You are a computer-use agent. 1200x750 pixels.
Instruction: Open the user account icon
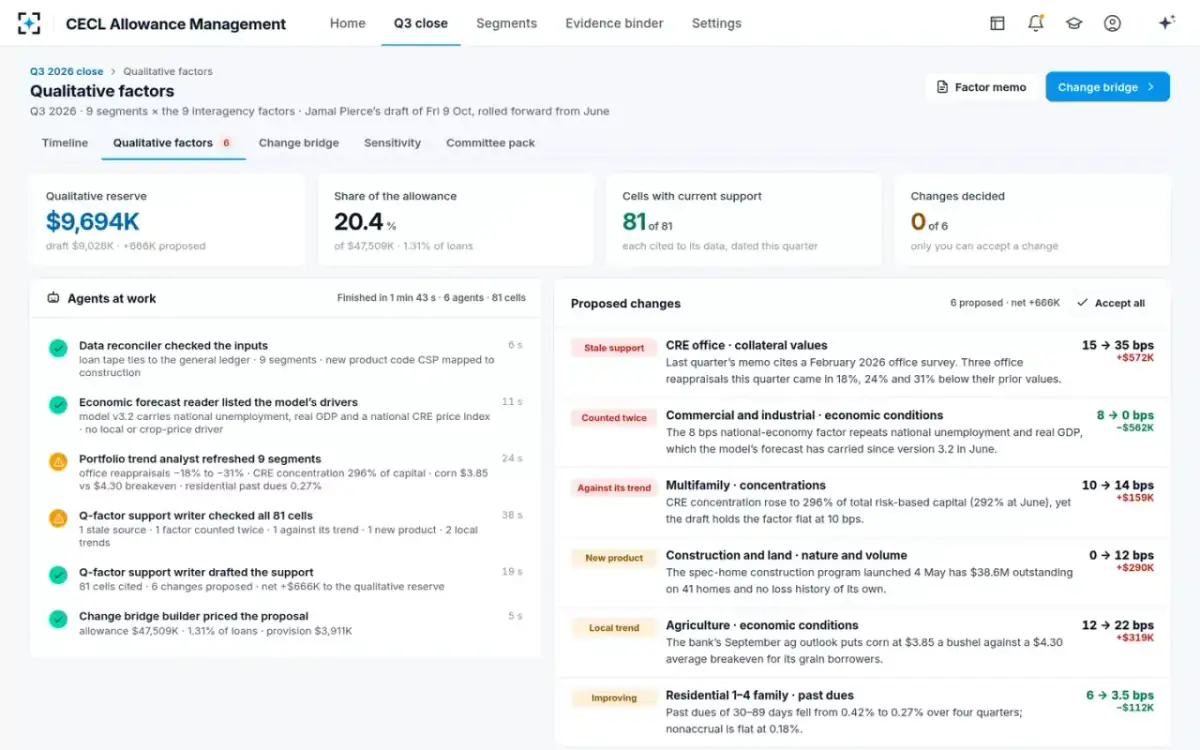pyautogui.click(x=1112, y=23)
